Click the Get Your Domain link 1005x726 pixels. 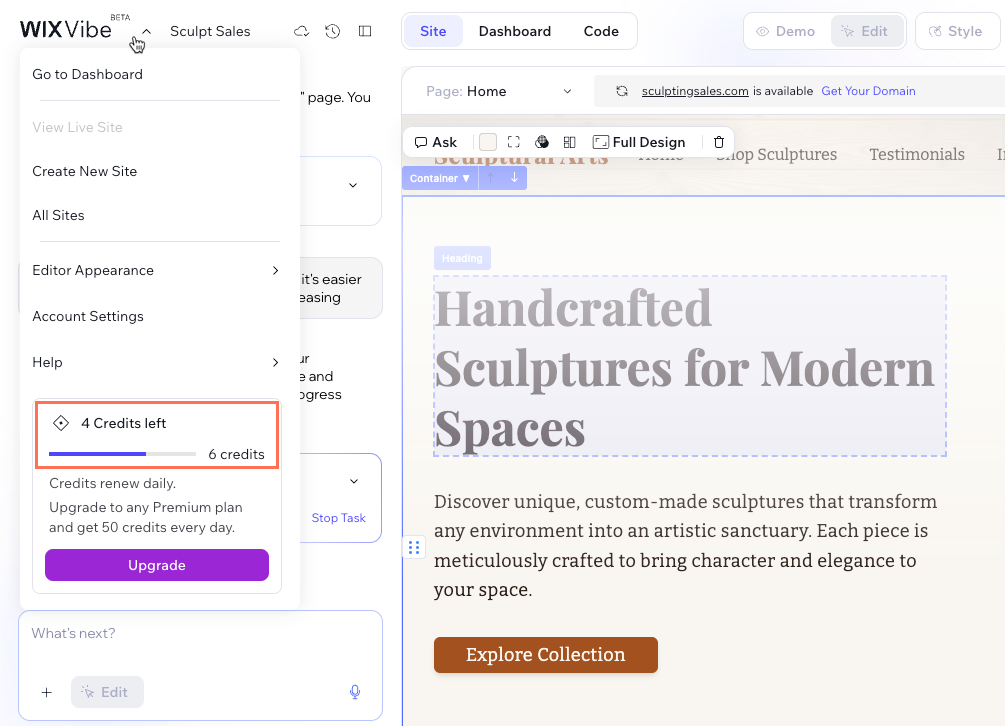[868, 91]
